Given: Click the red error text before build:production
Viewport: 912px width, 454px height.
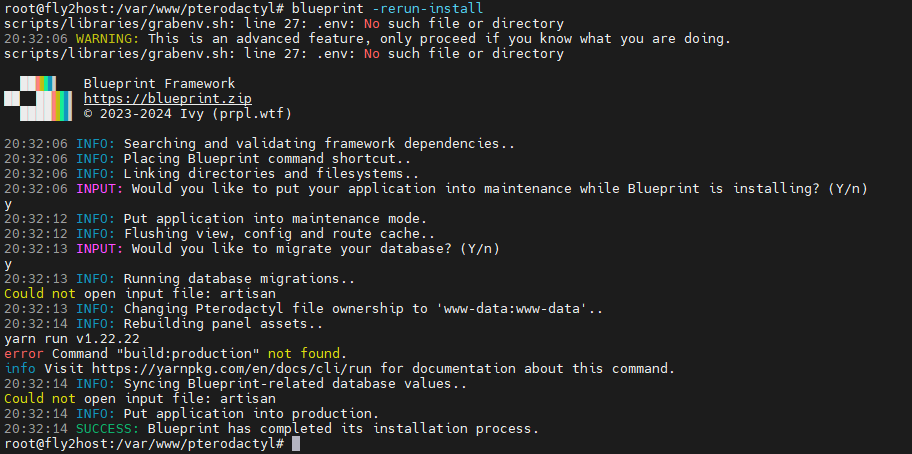Looking at the screenshot, I should coord(24,353).
